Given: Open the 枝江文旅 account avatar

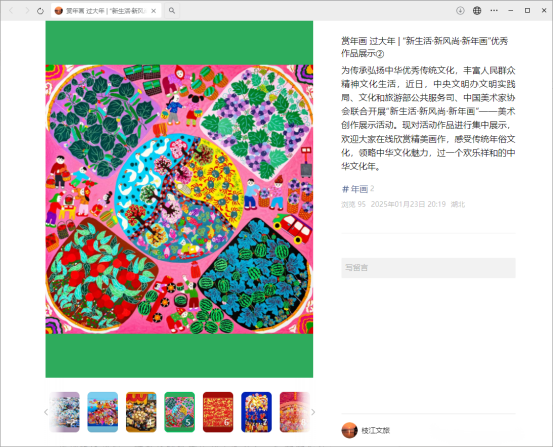Looking at the screenshot, I should pyautogui.click(x=349, y=430).
